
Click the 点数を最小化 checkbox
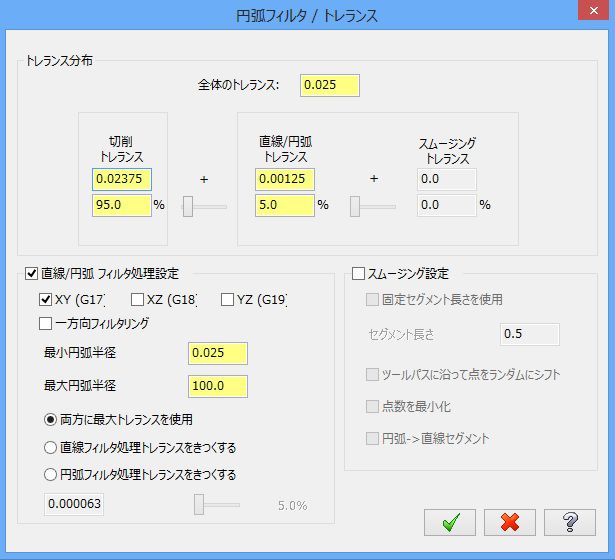click(372, 407)
